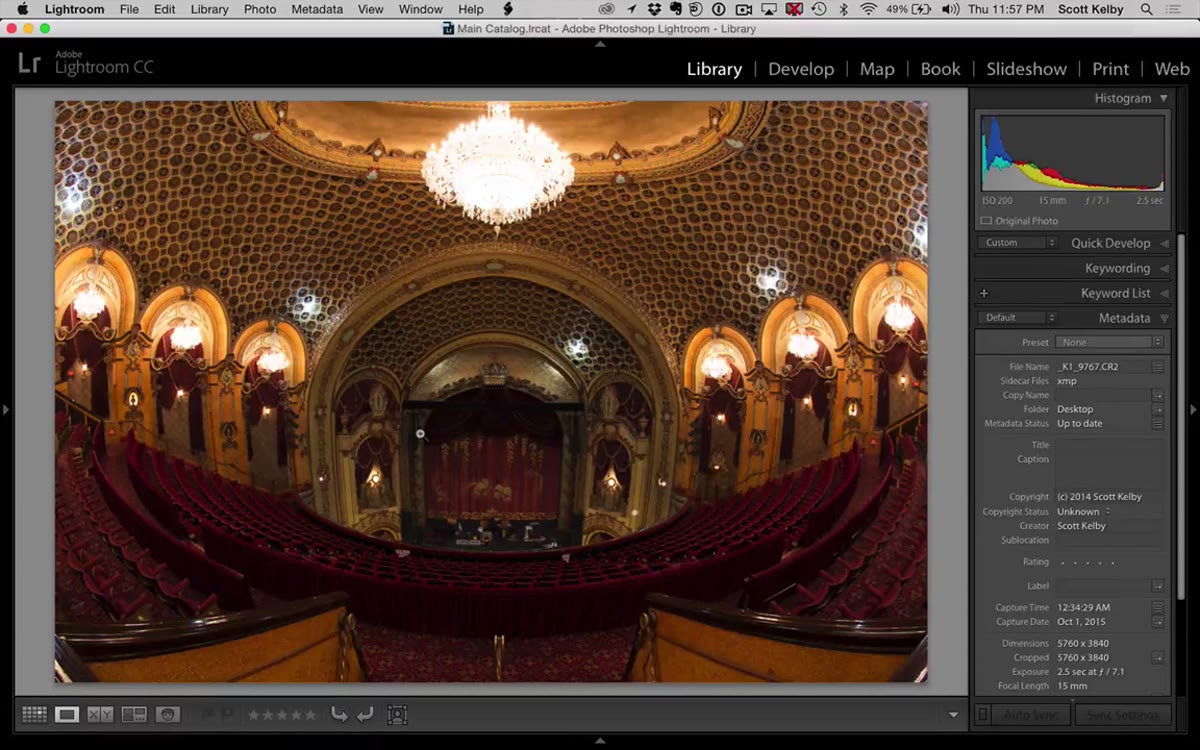Viewport: 1200px width, 750px height.
Task: Click Capture Time edit icon
Action: pyautogui.click(x=1158, y=608)
